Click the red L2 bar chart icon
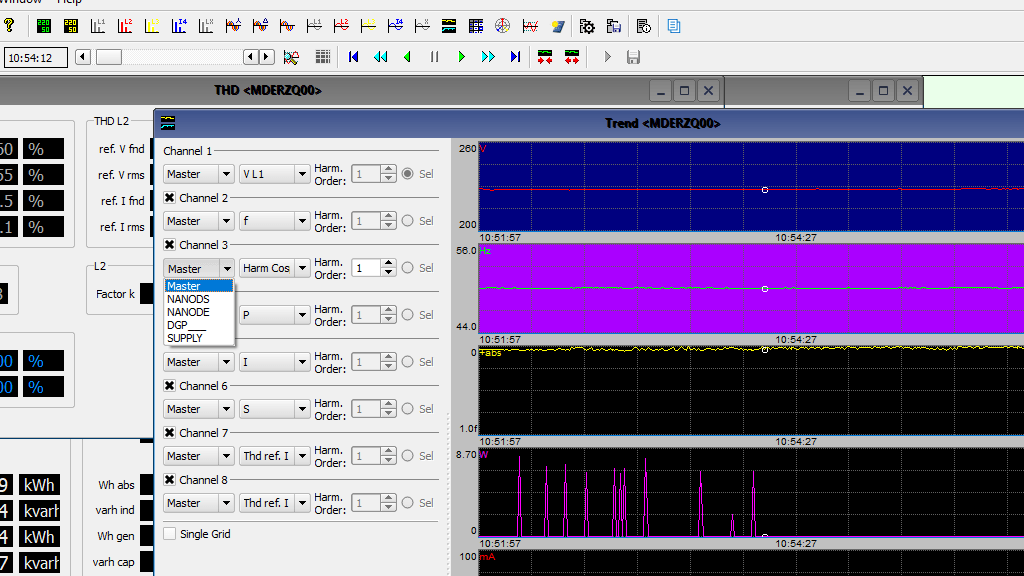1024x576 pixels. pyautogui.click(x=125, y=26)
